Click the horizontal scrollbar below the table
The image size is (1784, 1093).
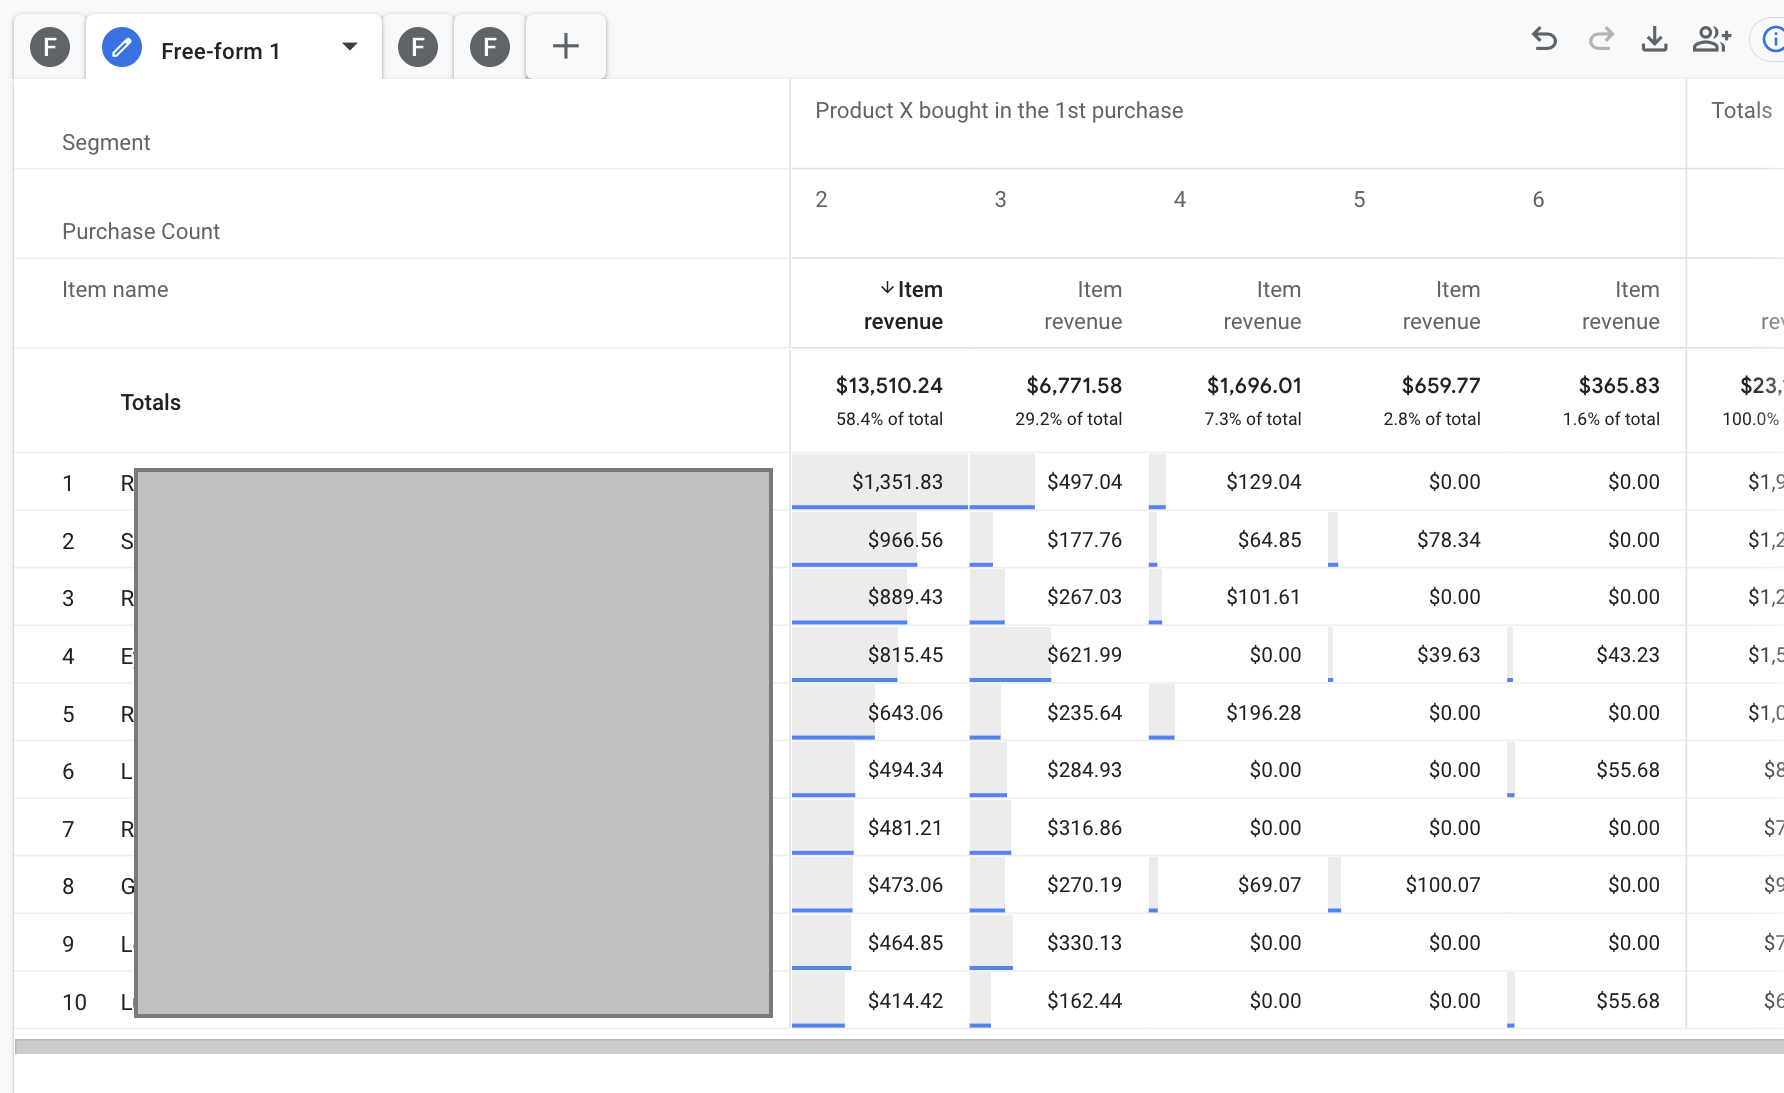click(898, 1046)
